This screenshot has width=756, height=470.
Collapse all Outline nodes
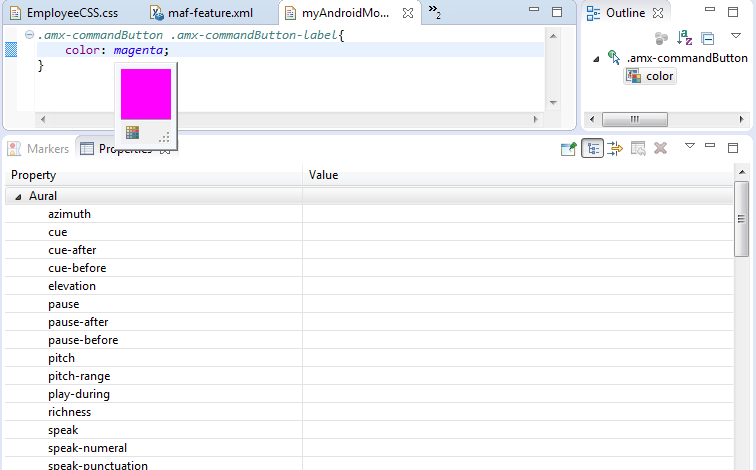click(x=708, y=38)
